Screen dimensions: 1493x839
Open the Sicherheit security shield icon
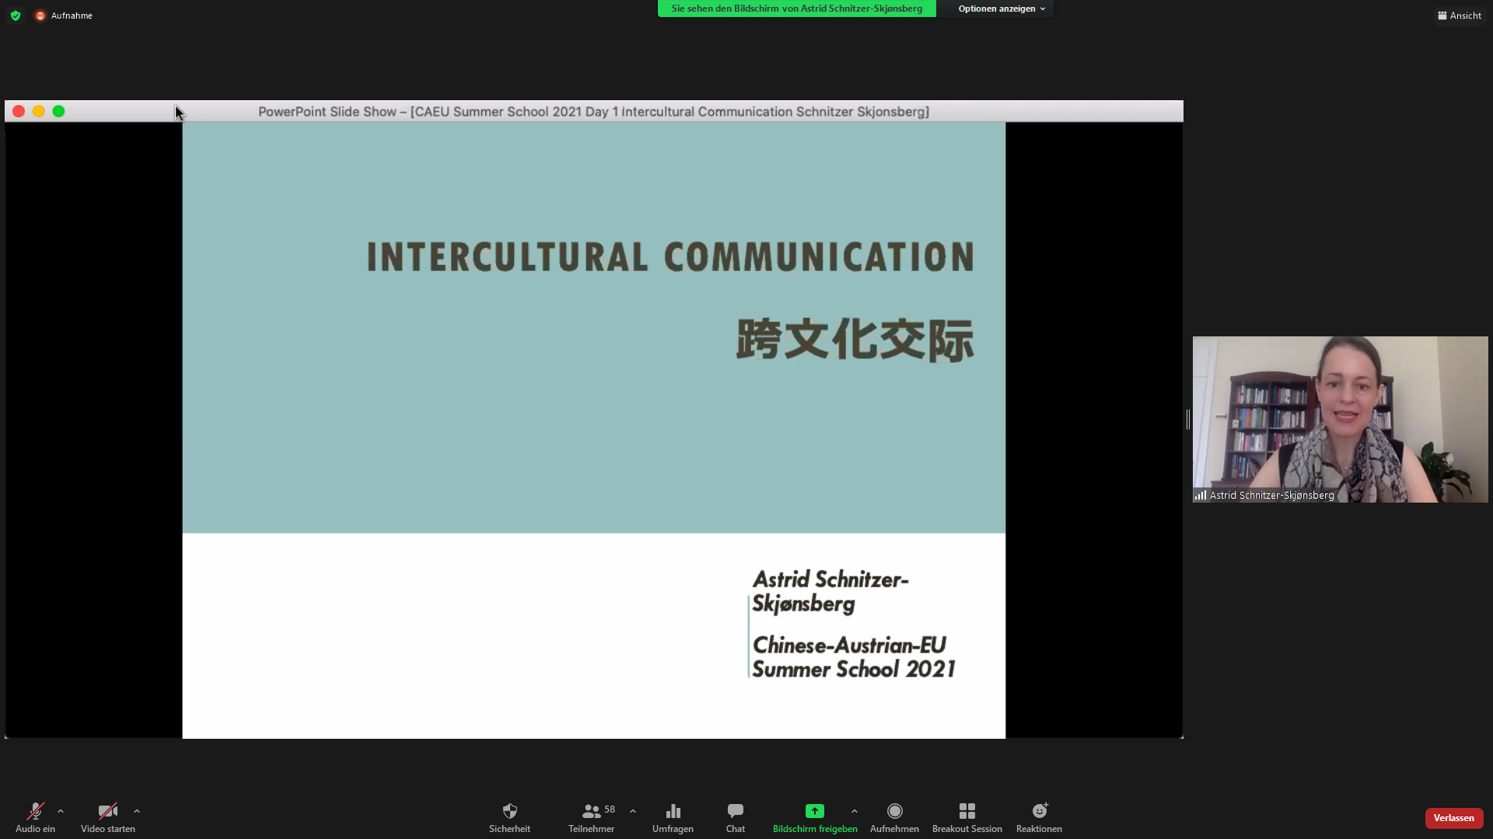pyautogui.click(x=509, y=812)
